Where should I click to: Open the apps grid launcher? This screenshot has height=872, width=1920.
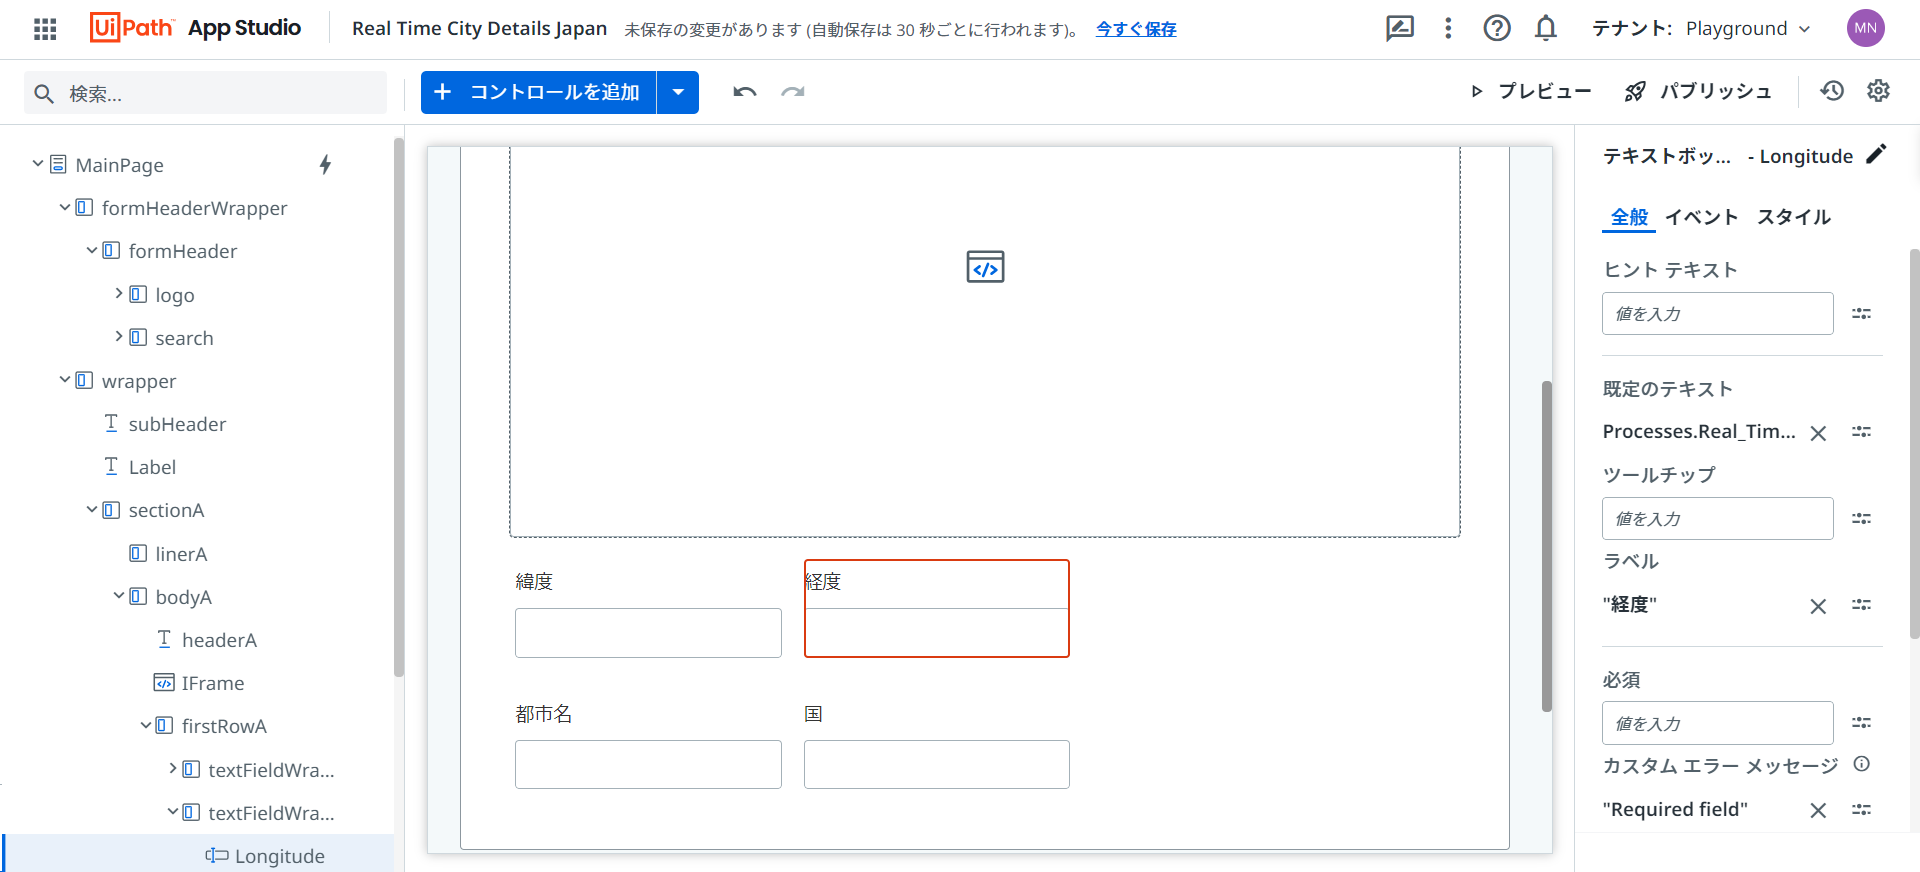[x=45, y=29]
